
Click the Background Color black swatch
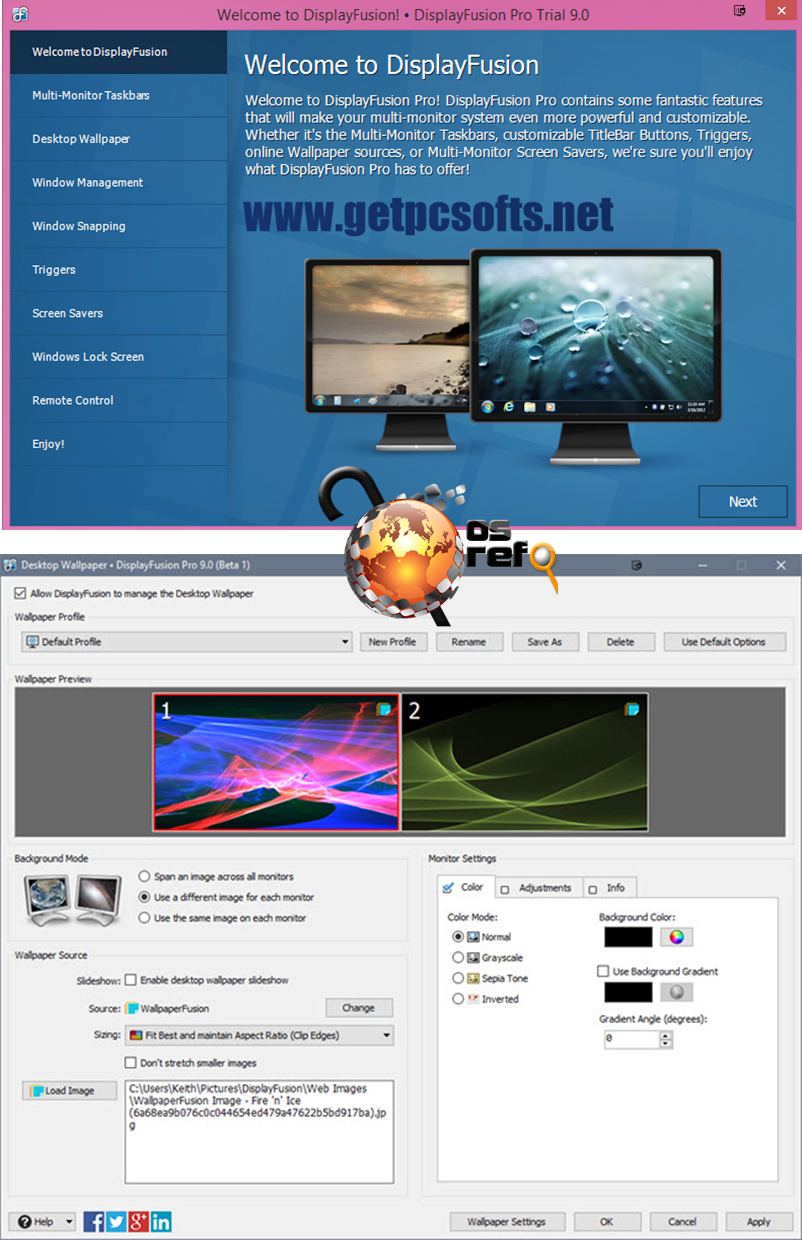point(628,937)
